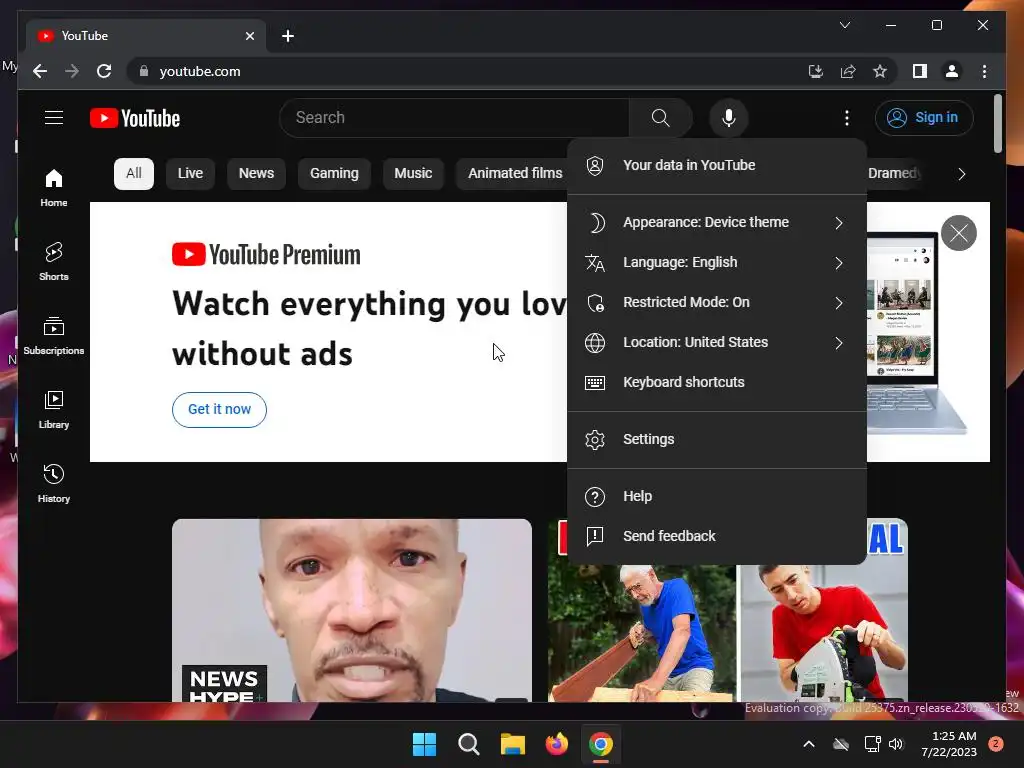Search with your voice microphone icon
1024x768 pixels.
point(729,118)
